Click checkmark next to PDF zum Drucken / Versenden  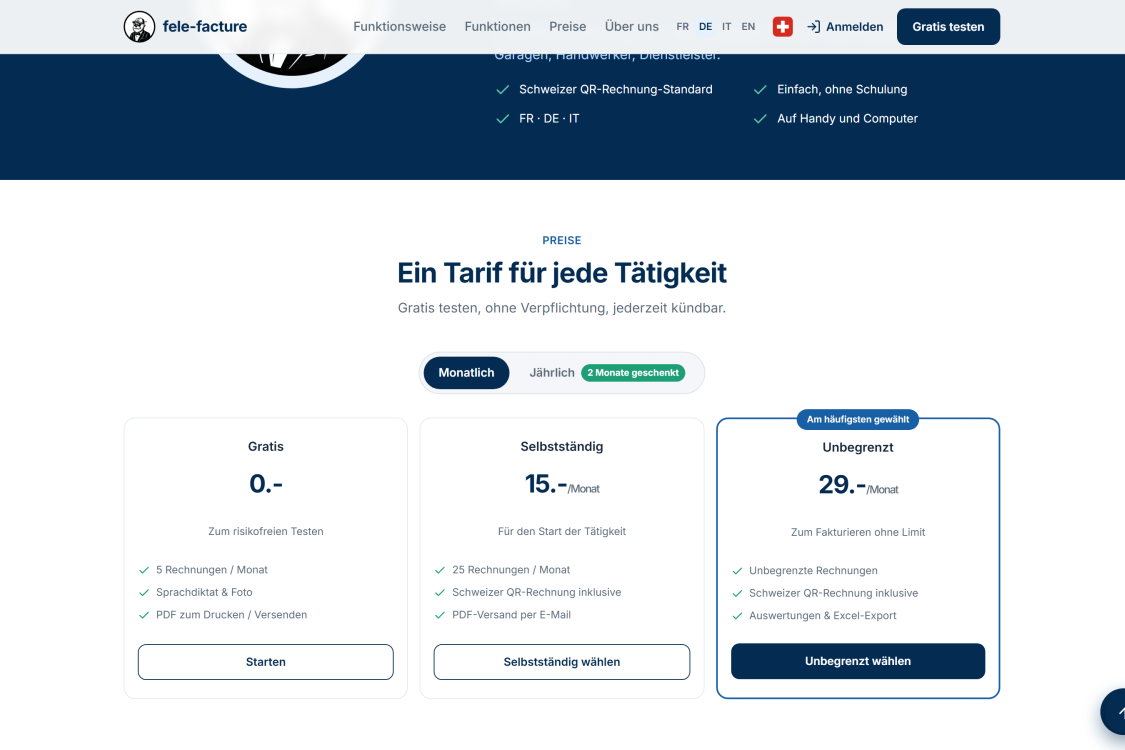coord(144,615)
